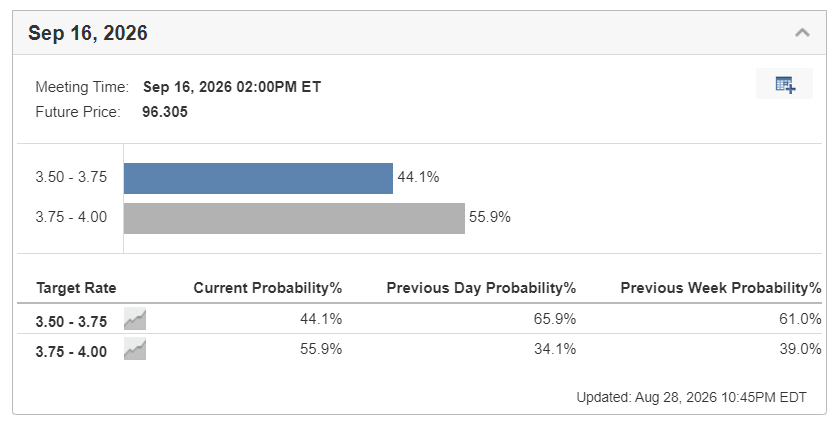This screenshot has width=834, height=421.
Task: Click the 39.0% previous week probability cell
Action: 800,349
